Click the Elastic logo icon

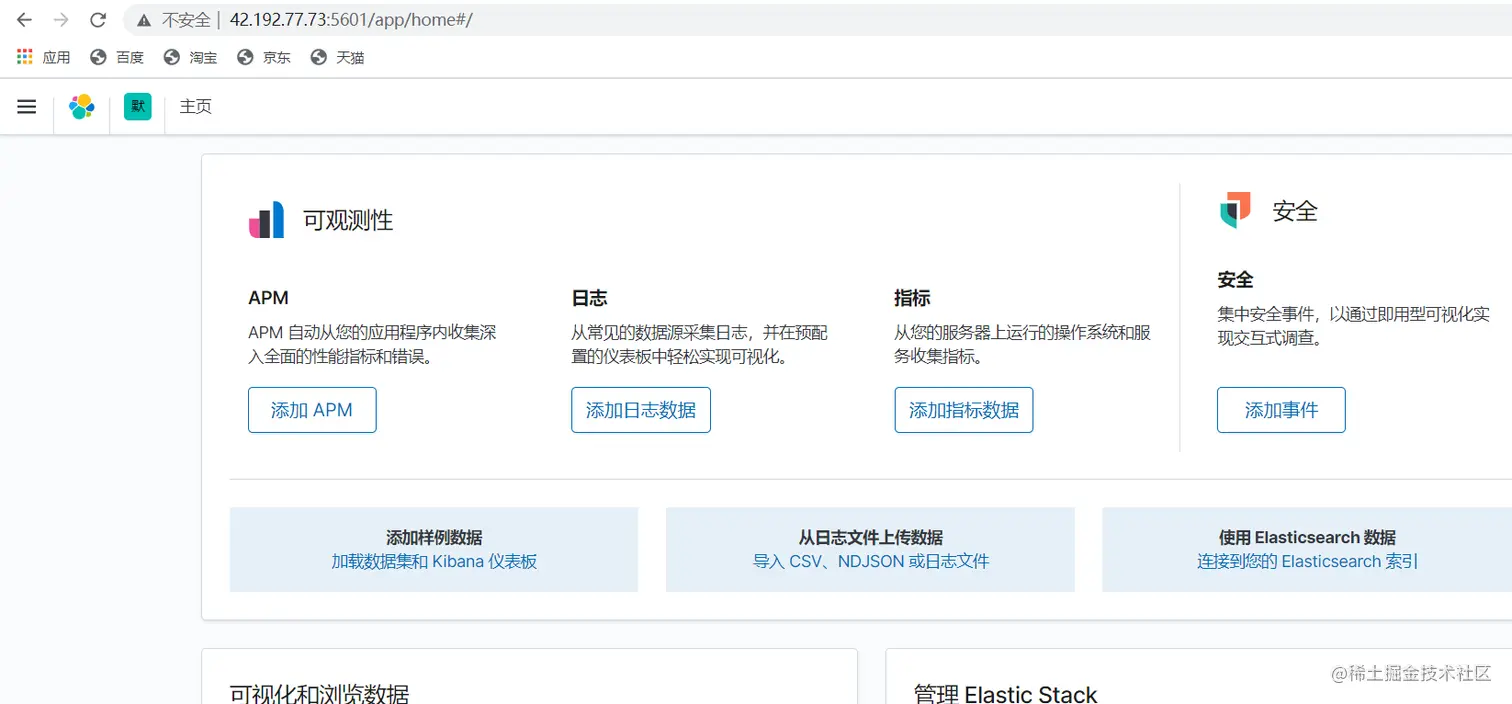[x=82, y=106]
